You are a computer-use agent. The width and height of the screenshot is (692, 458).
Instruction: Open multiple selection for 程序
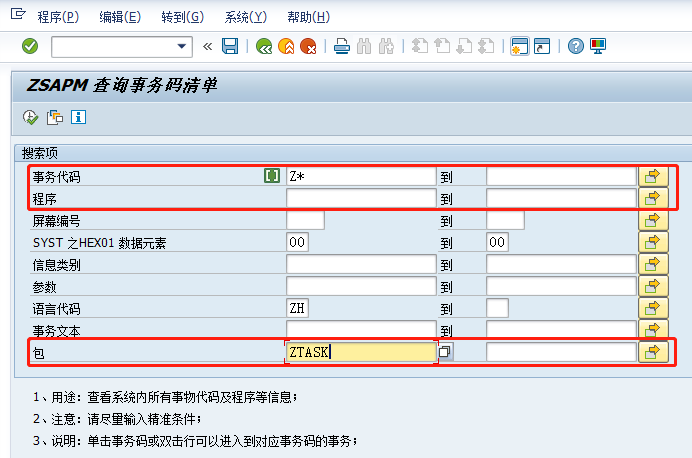(x=653, y=199)
